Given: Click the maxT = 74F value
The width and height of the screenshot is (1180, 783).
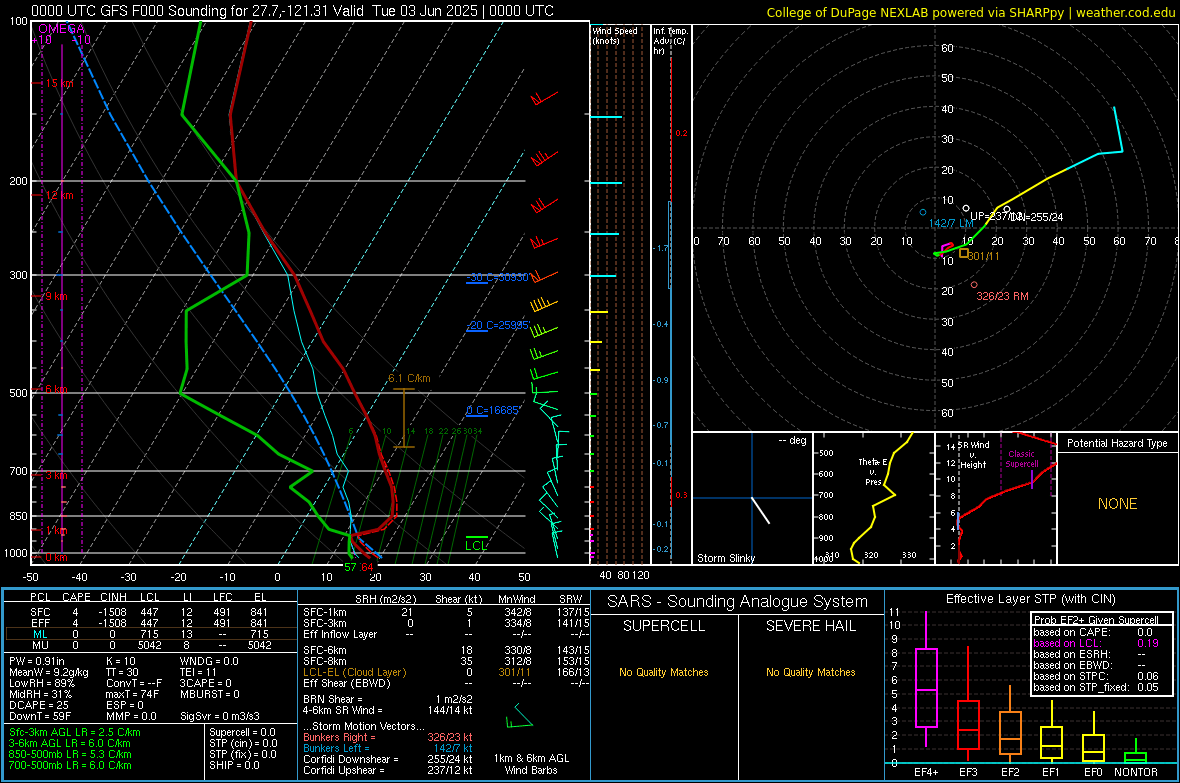Looking at the screenshot, I should (x=132, y=694).
